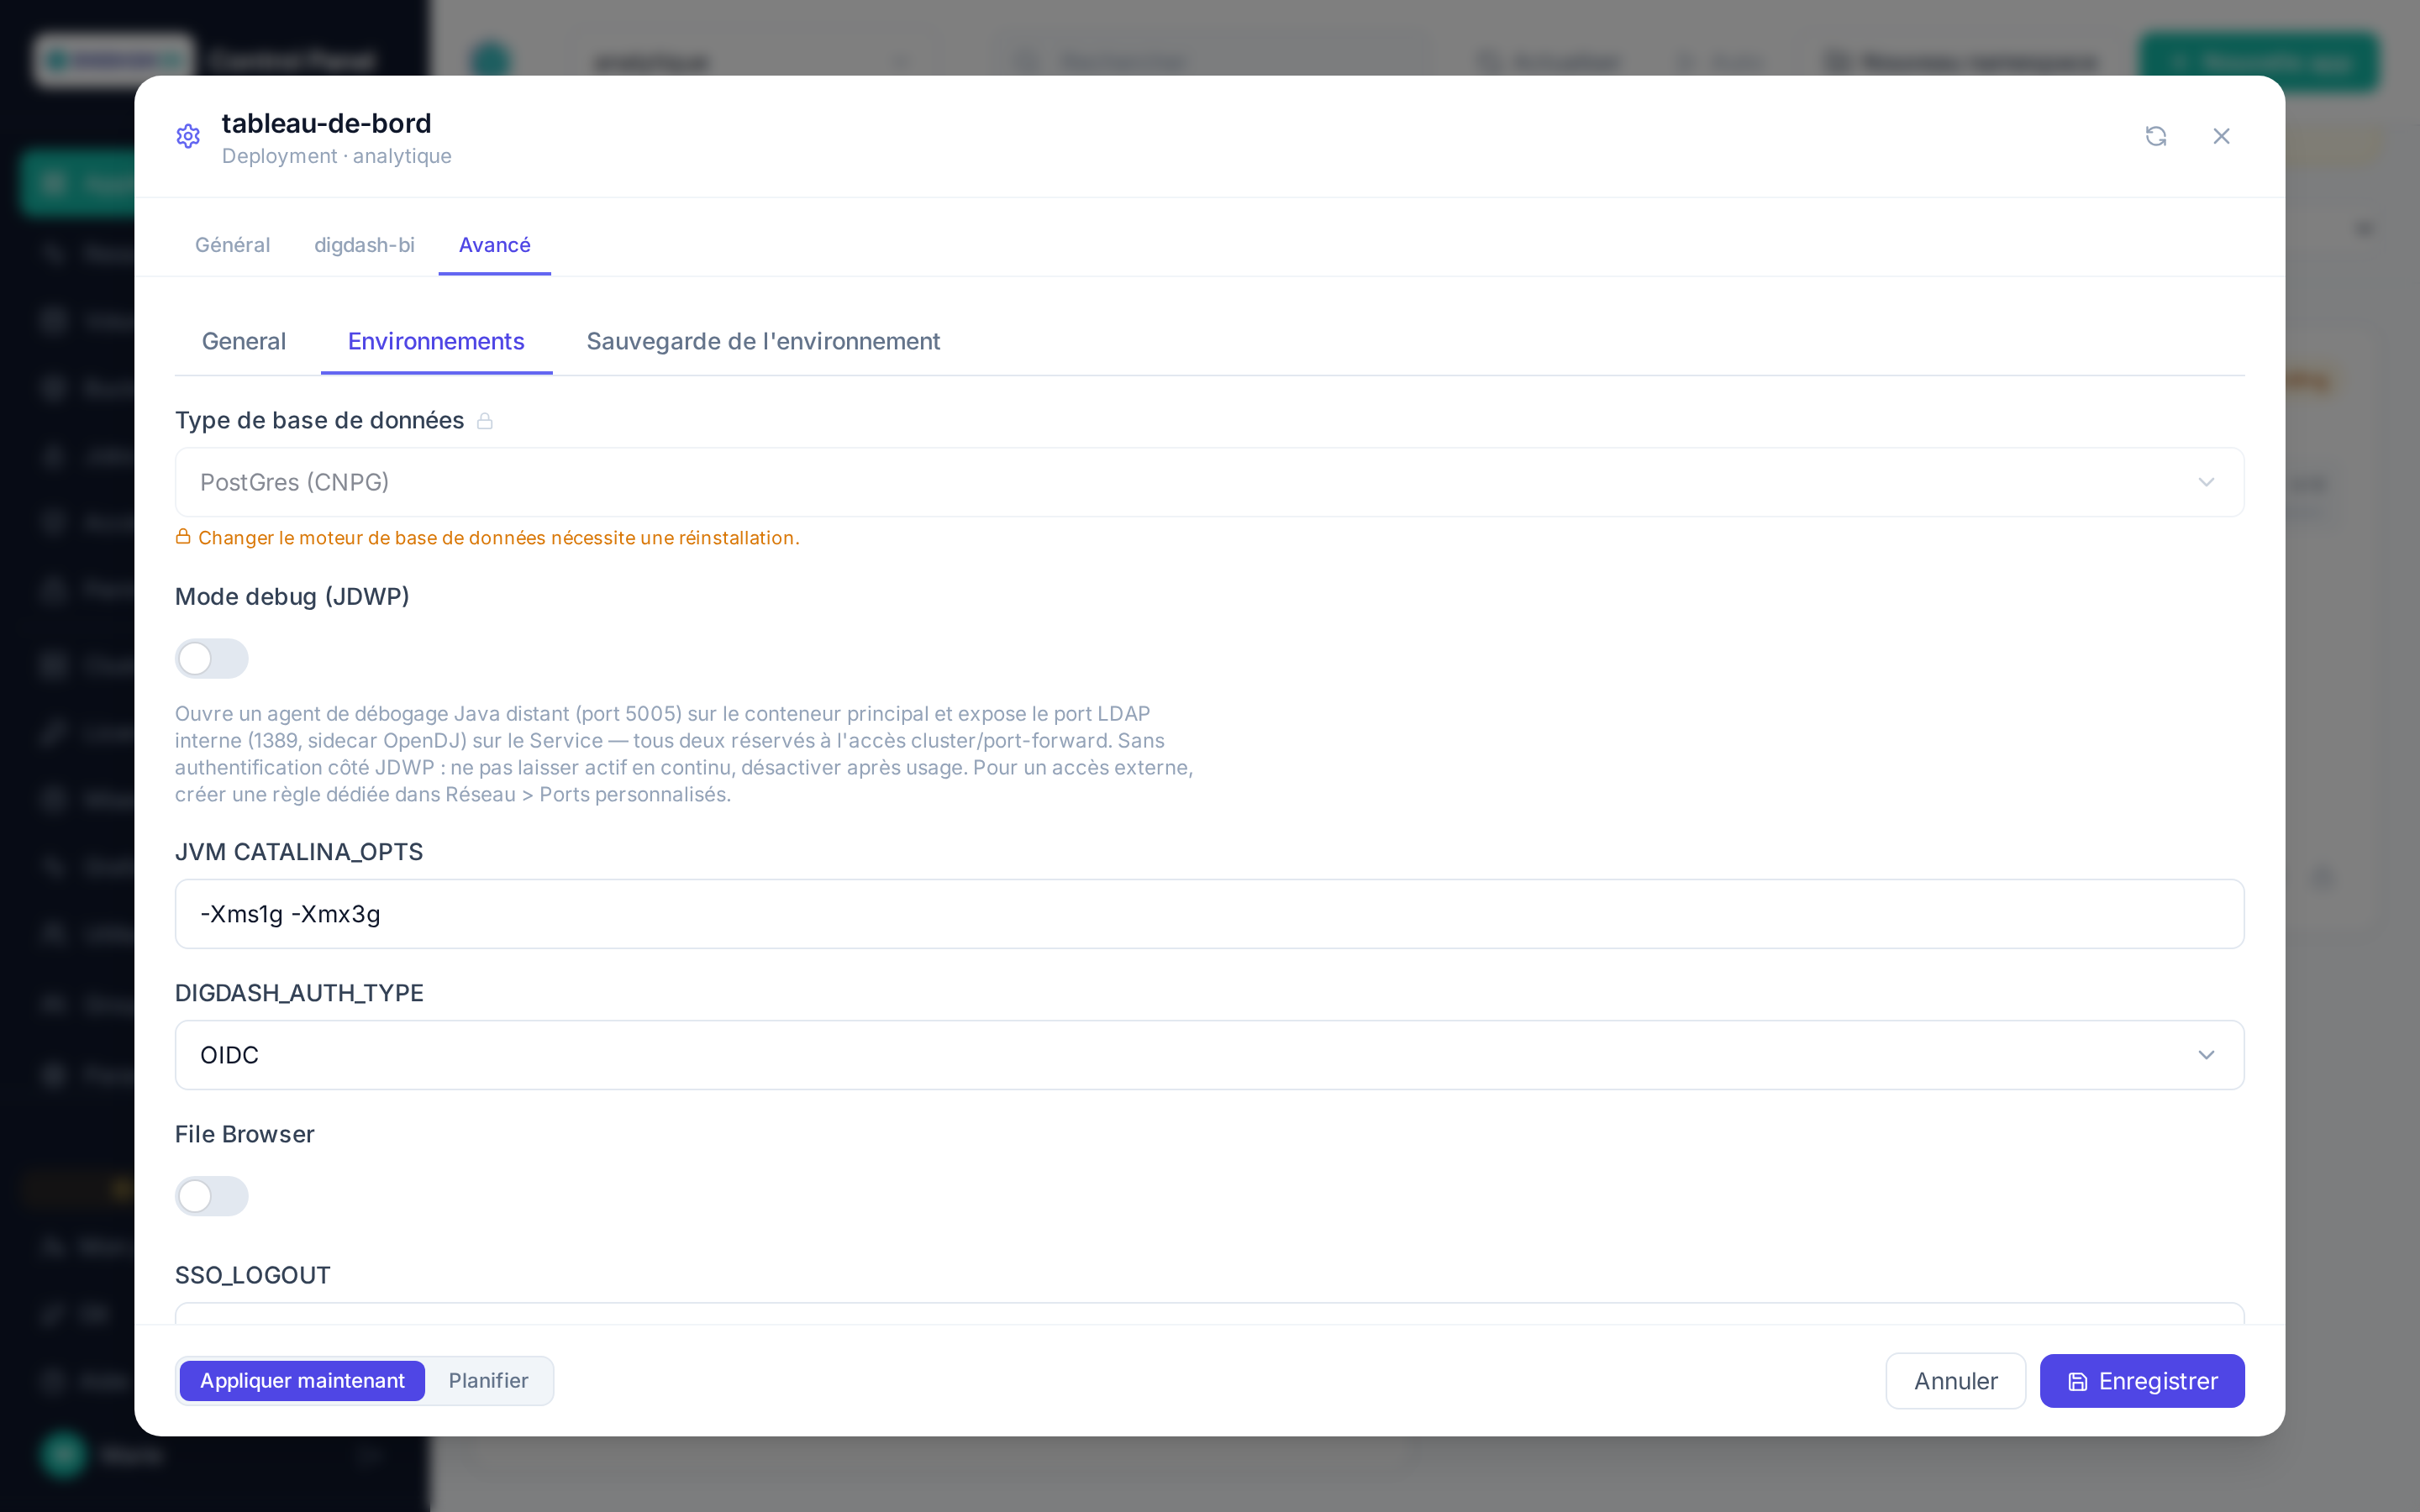Choose the Planifier option

click(488, 1381)
